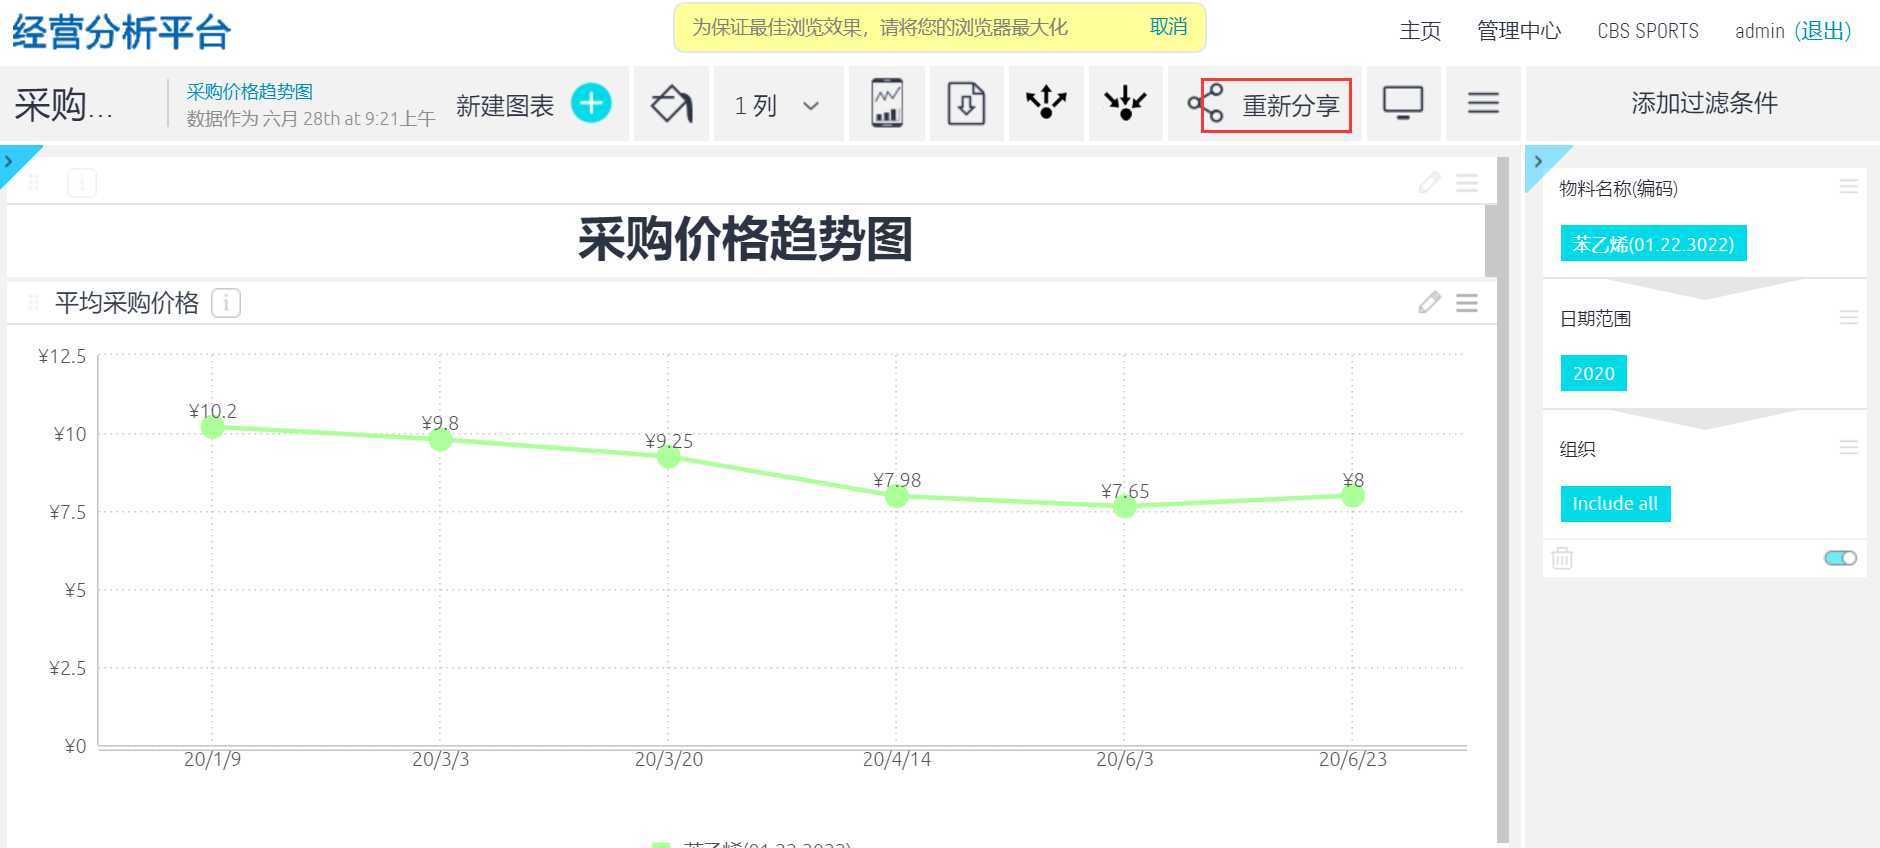The width and height of the screenshot is (1880, 848).
Task: Click the ¥8 data point on 20/6/23
Action: (x=1353, y=496)
